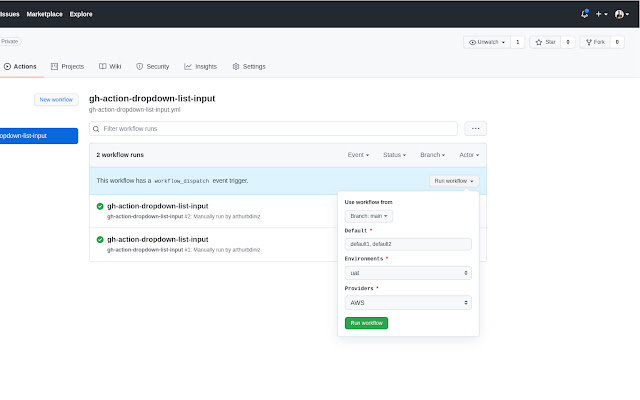The height and width of the screenshot is (400, 640).
Task: Select the dropdown-list-input workflow in sidebar
Action: pos(39,136)
